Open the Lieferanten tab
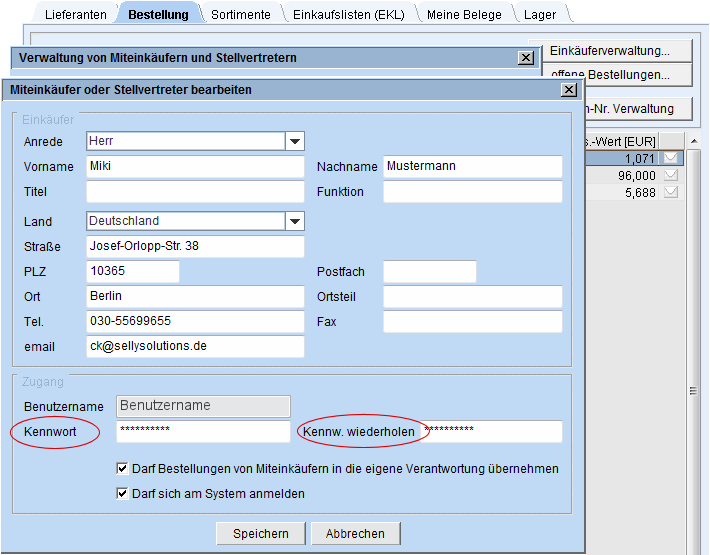The height and width of the screenshot is (555, 710). (75, 15)
